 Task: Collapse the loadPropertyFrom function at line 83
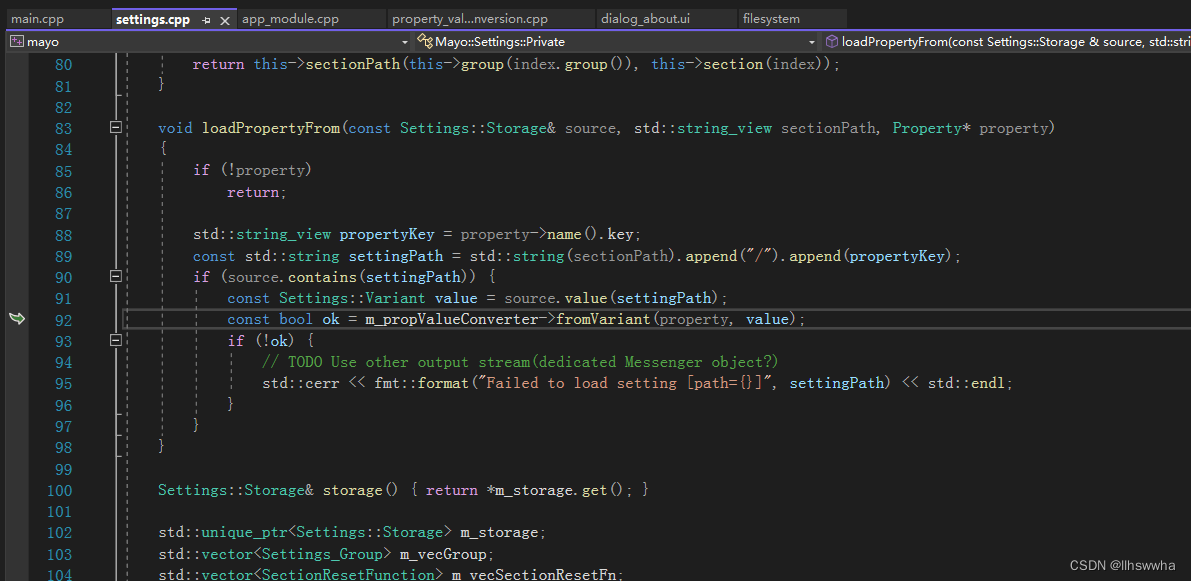[115, 127]
